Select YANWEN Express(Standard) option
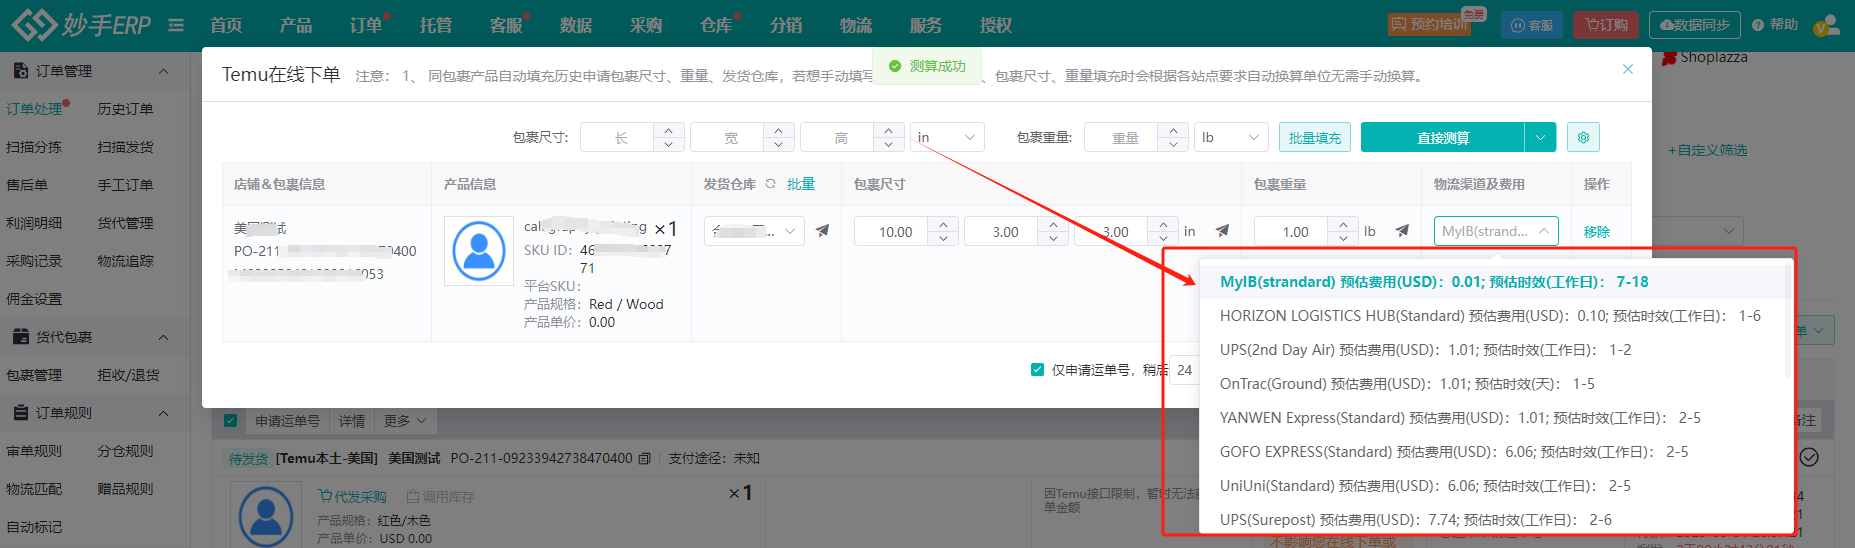 pyautogui.click(x=1495, y=418)
